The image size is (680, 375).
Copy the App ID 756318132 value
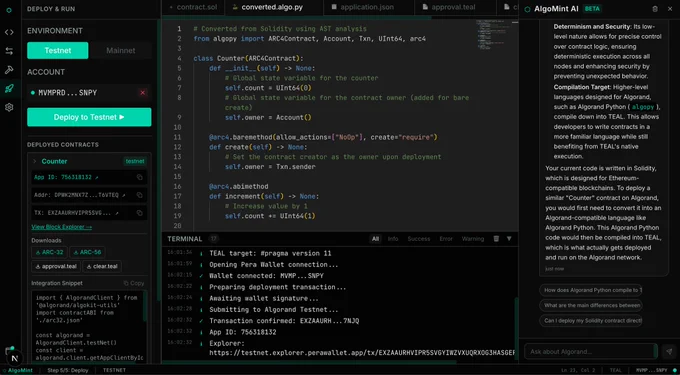[140, 177]
